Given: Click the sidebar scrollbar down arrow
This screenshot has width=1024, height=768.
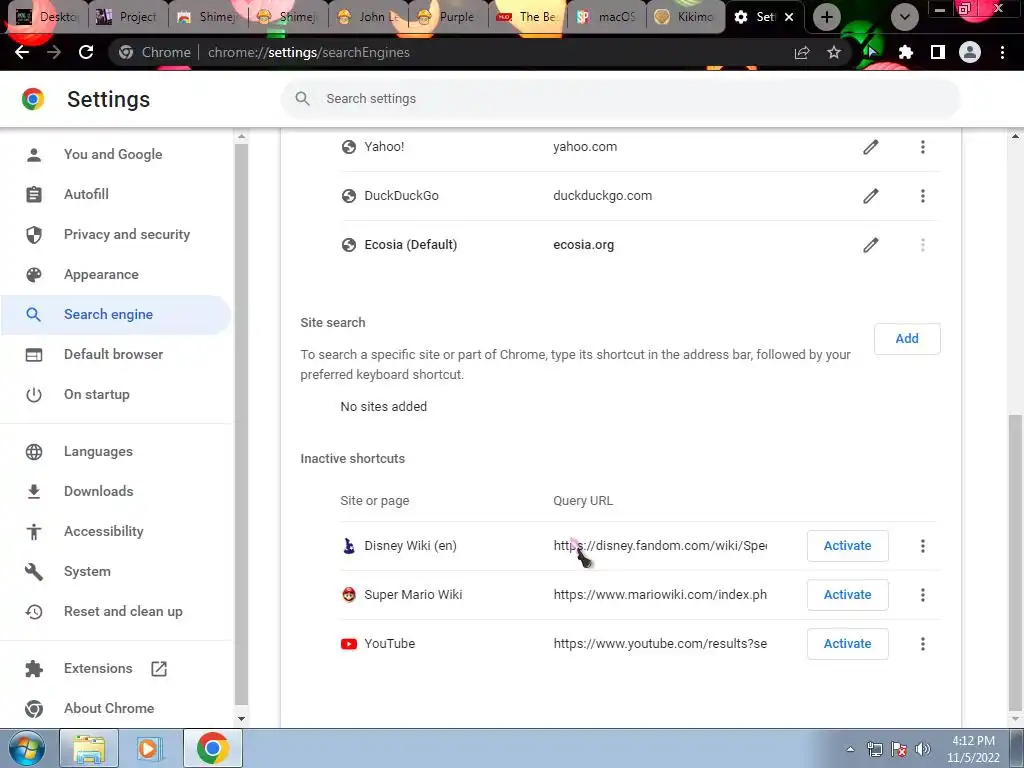Looking at the screenshot, I should 241,718.
